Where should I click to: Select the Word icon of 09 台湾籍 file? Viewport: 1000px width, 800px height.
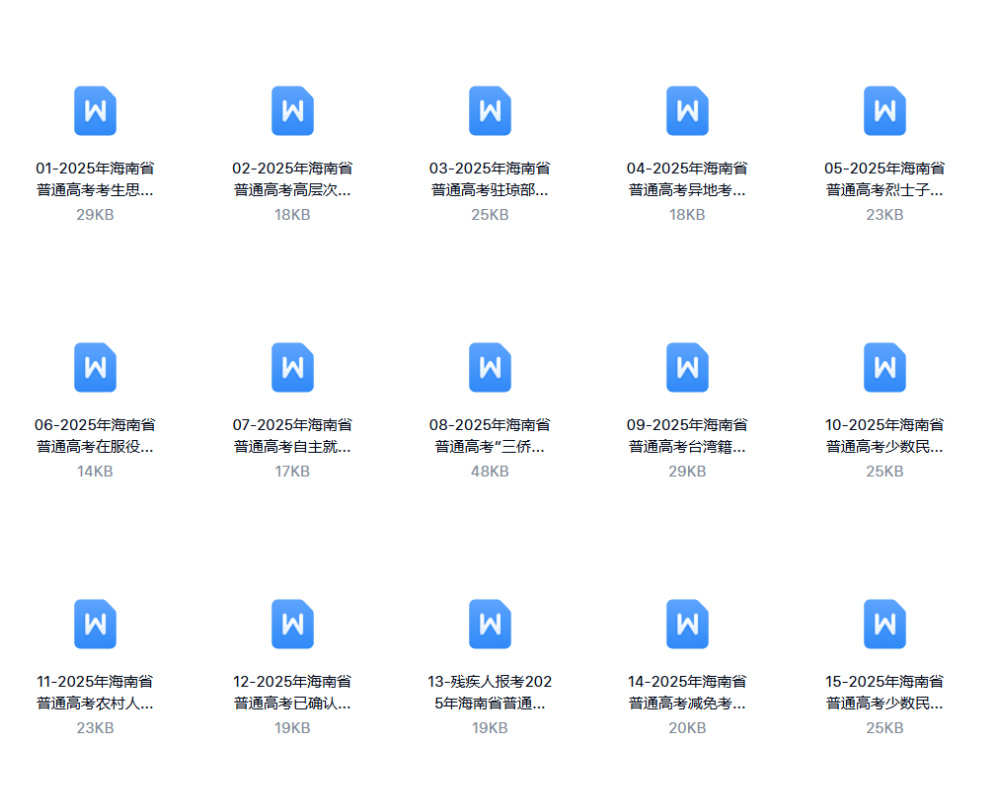click(687, 367)
